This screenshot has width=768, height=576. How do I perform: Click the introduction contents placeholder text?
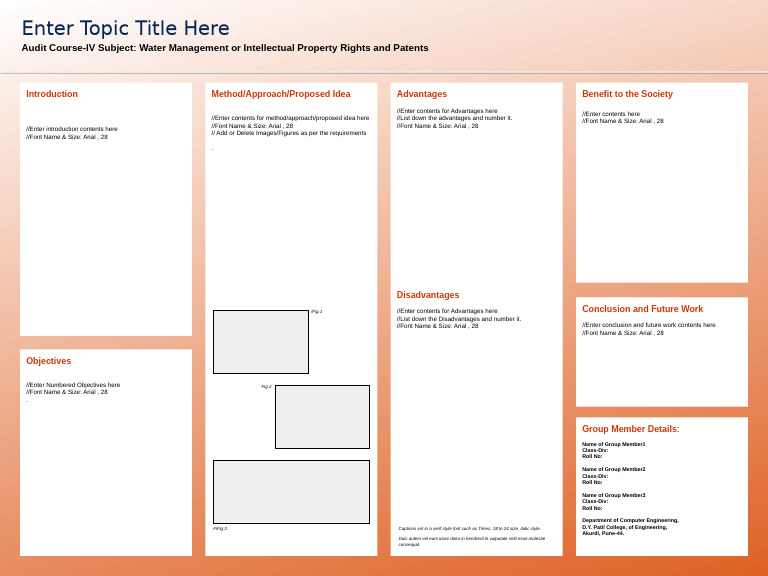click(72, 133)
